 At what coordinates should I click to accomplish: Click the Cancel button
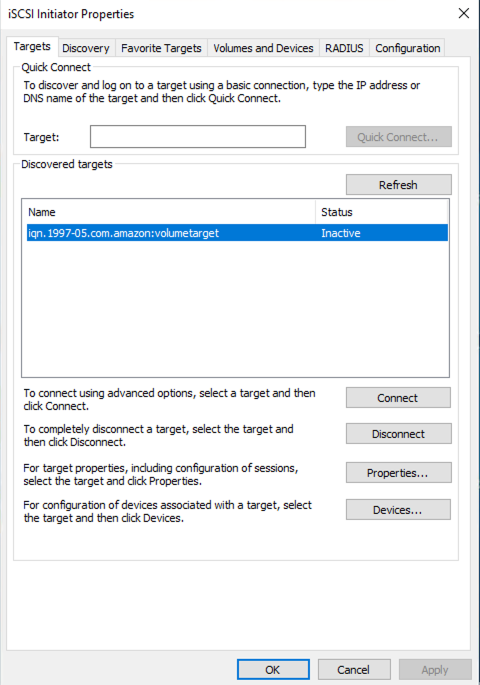click(354, 670)
